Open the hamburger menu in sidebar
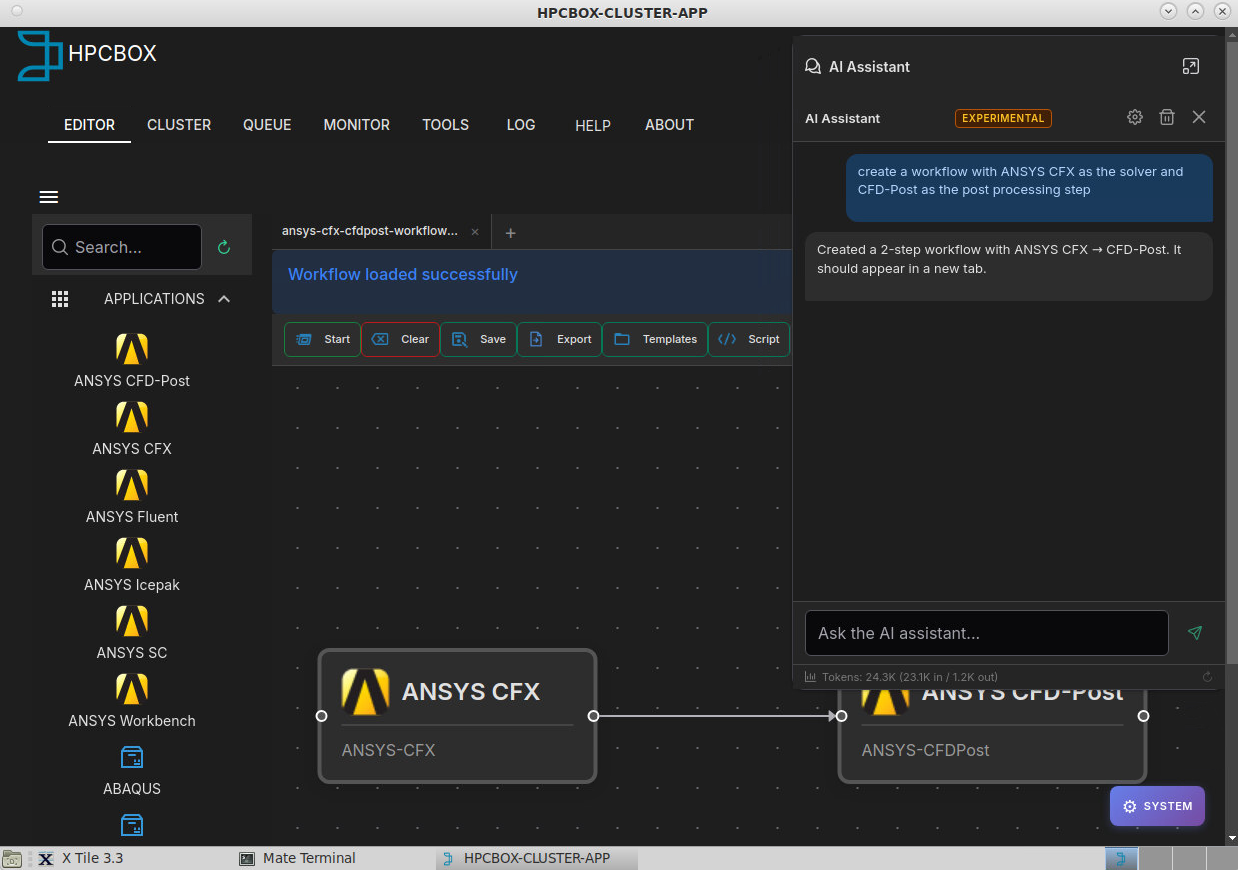1238x870 pixels. tap(48, 197)
